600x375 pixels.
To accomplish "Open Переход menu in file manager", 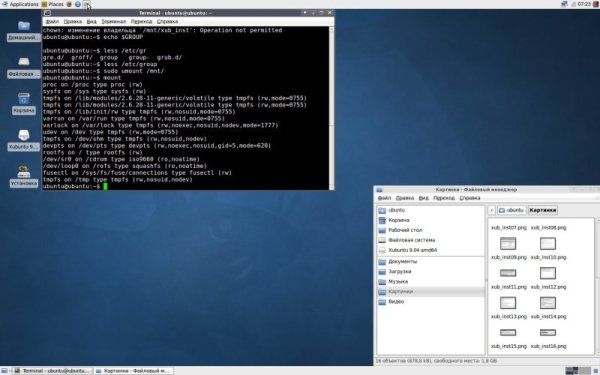I will (x=444, y=198).
